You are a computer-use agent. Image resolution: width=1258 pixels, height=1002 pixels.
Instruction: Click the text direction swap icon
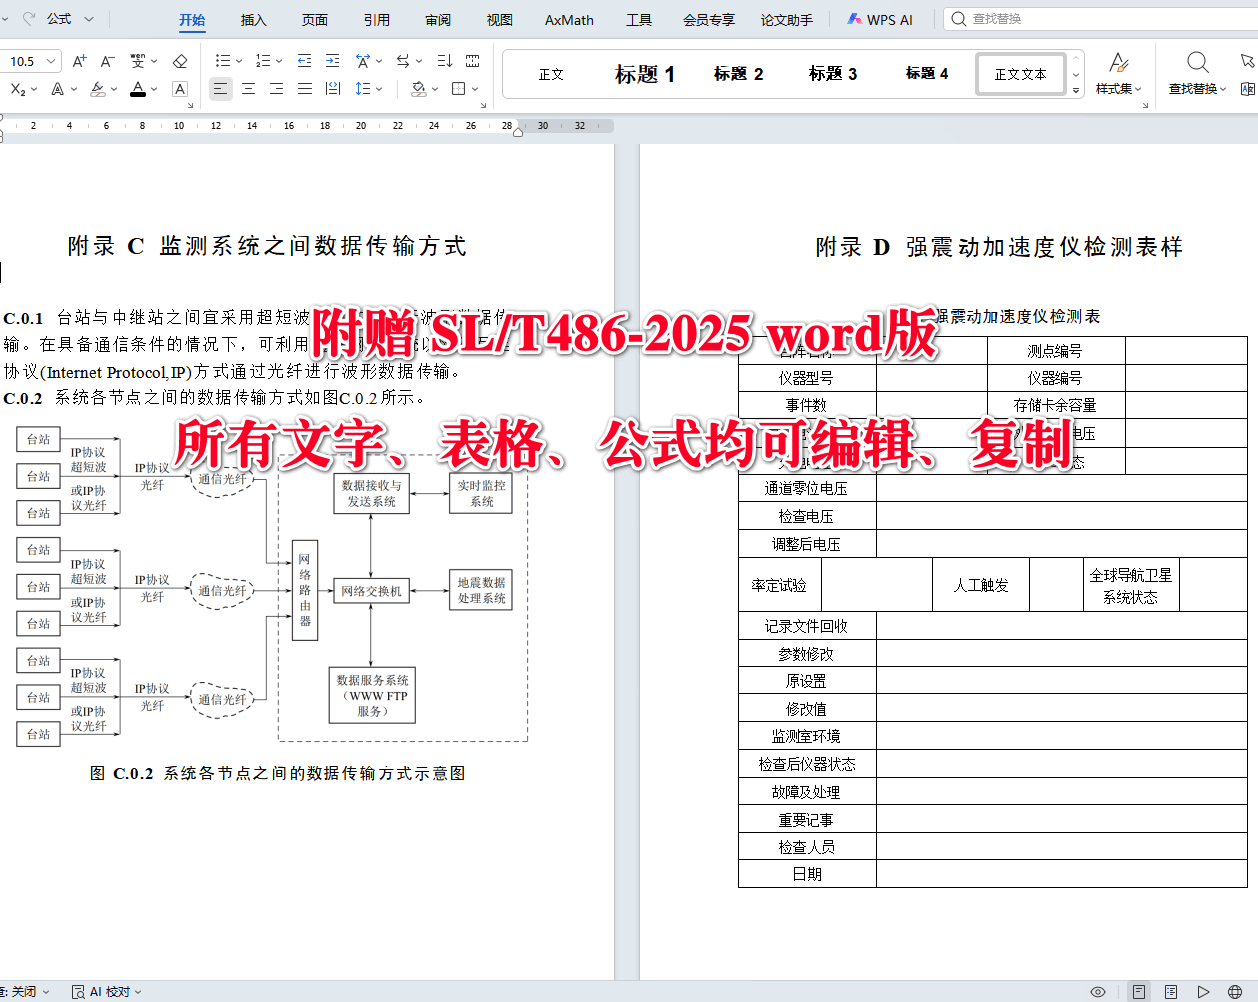[x=403, y=61]
